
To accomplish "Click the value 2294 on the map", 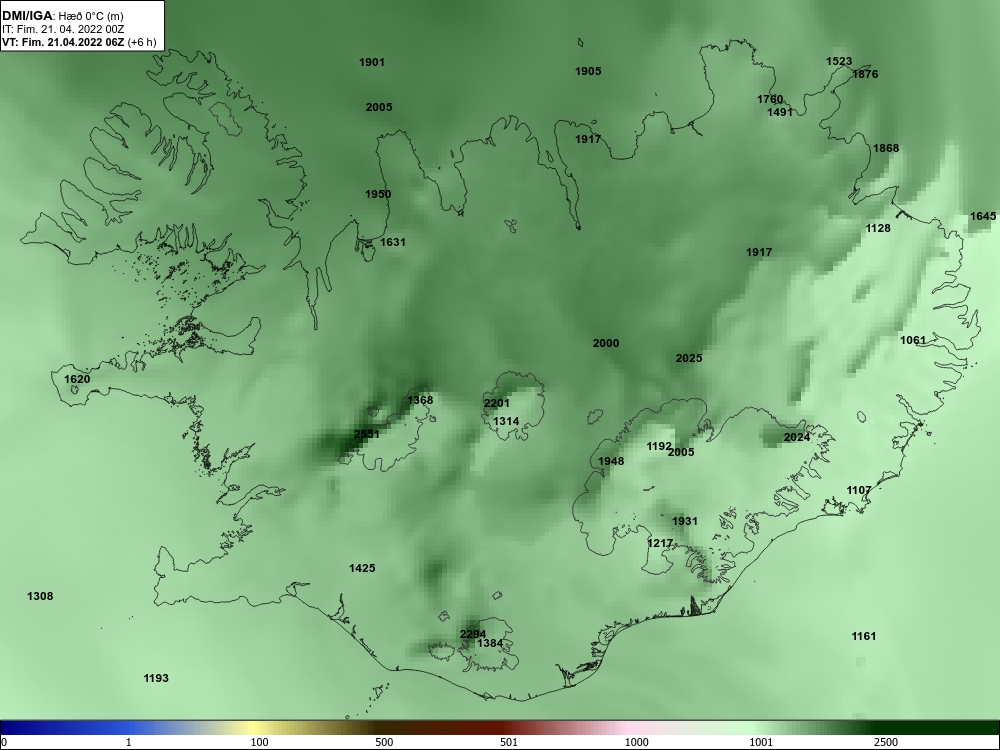I will coord(473,634).
